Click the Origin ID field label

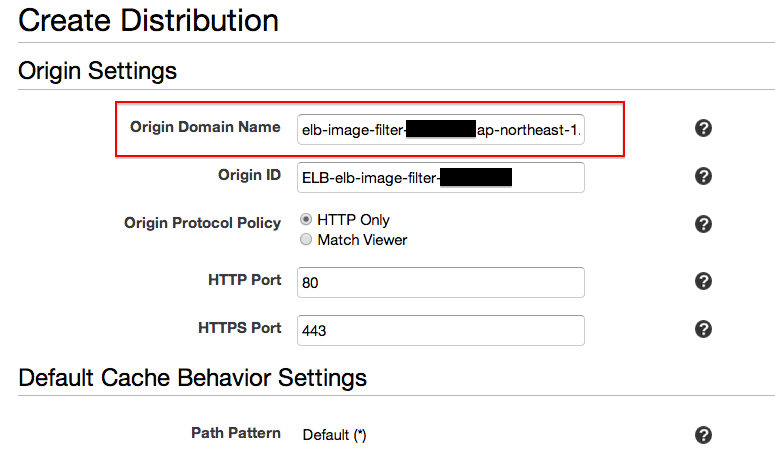(x=249, y=175)
